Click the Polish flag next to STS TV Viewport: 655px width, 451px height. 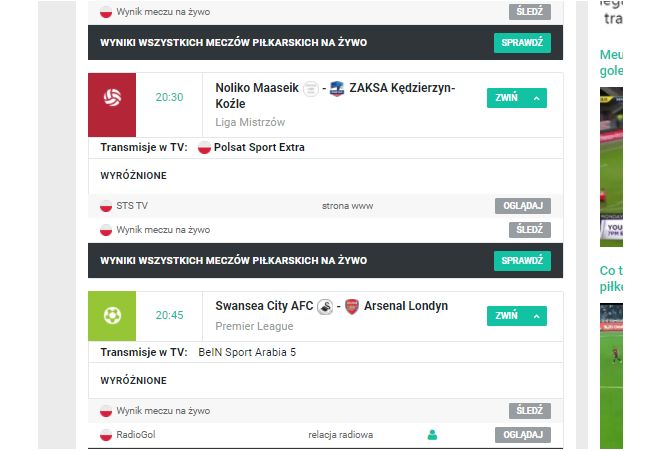pyautogui.click(x=106, y=206)
